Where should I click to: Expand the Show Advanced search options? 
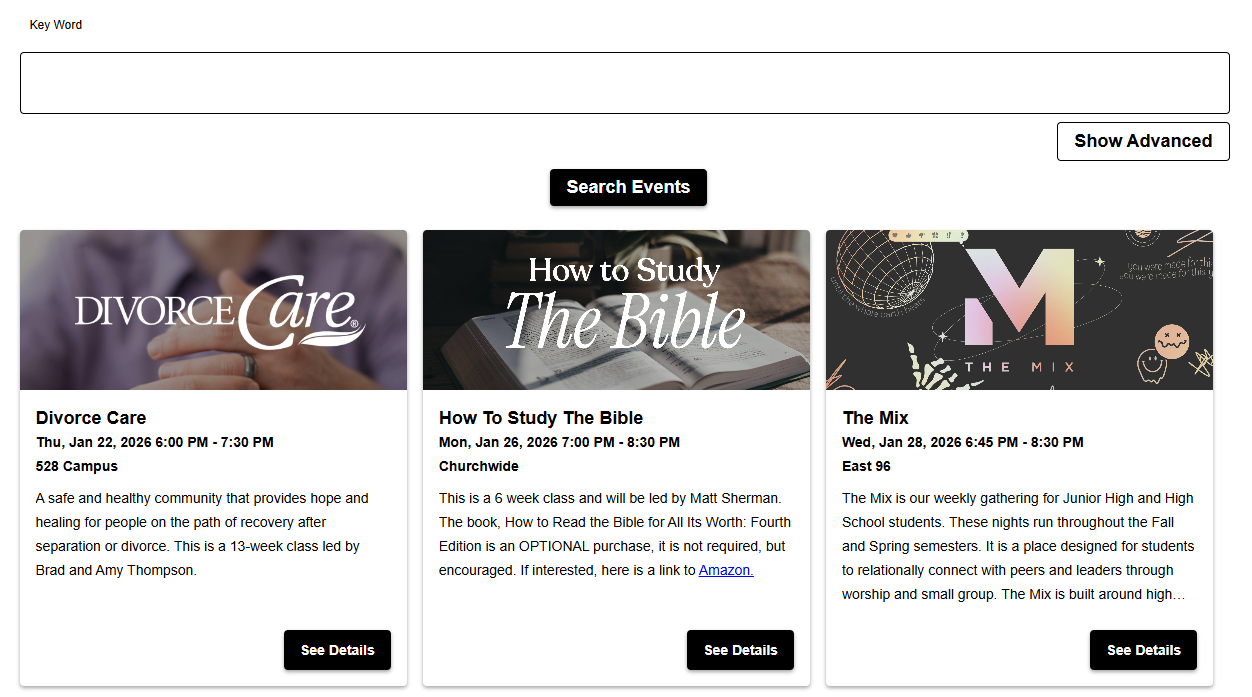[1143, 141]
